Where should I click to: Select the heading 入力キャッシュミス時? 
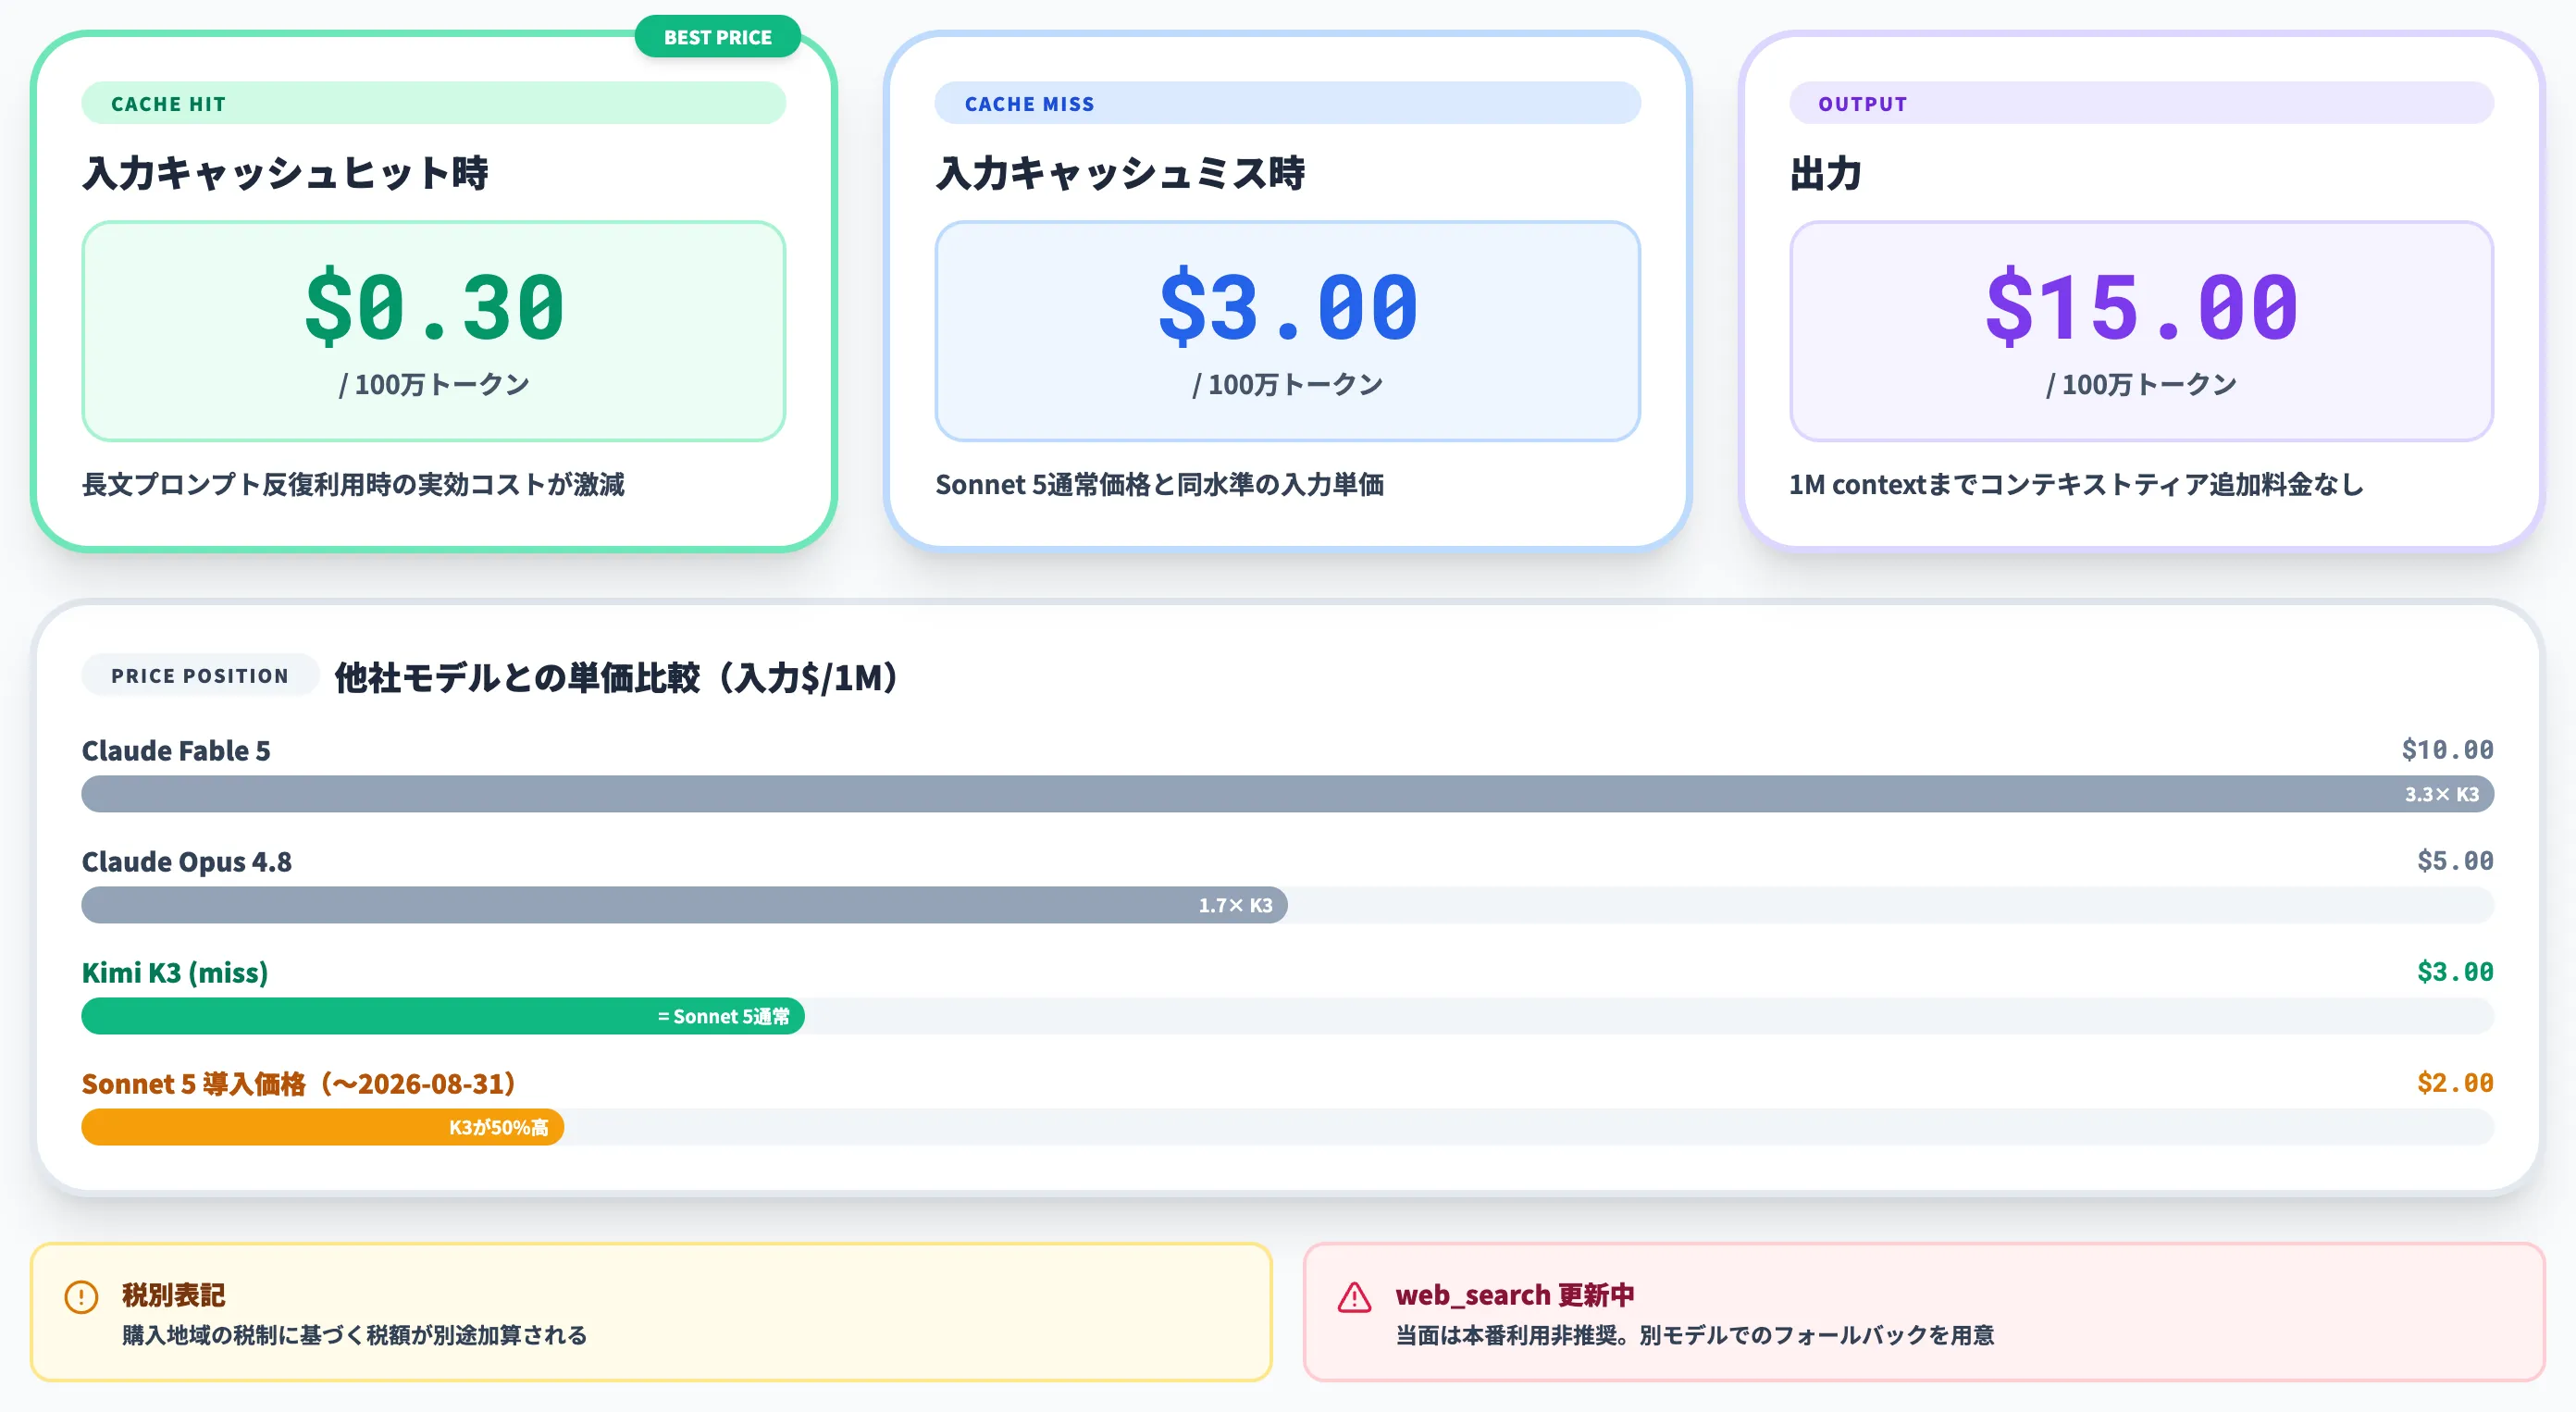coord(1120,173)
